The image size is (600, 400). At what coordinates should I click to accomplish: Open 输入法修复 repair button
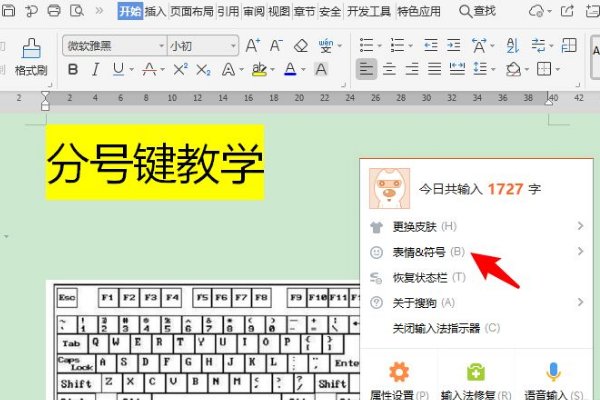click(x=476, y=378)
